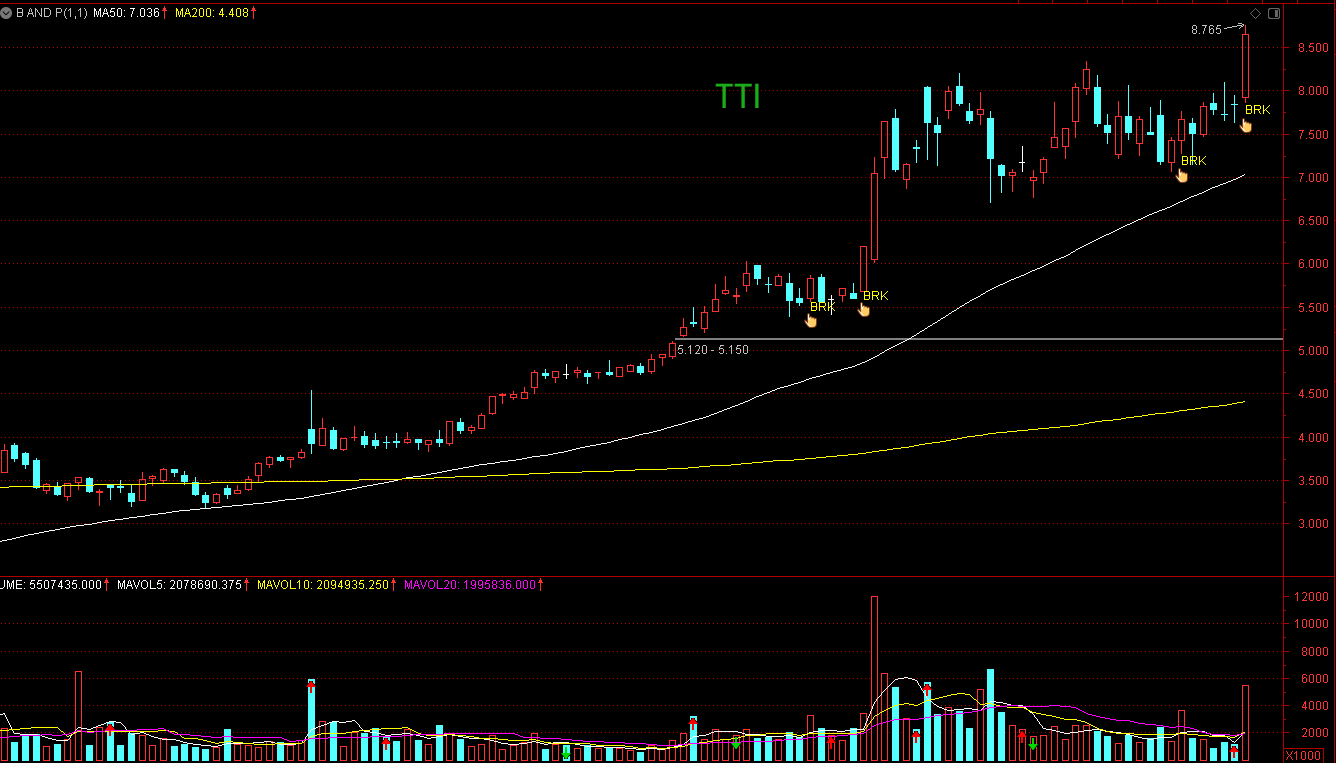1336x763 pixels.
Task: Click 8000 on the volume axis
Action: [1313, 651]
